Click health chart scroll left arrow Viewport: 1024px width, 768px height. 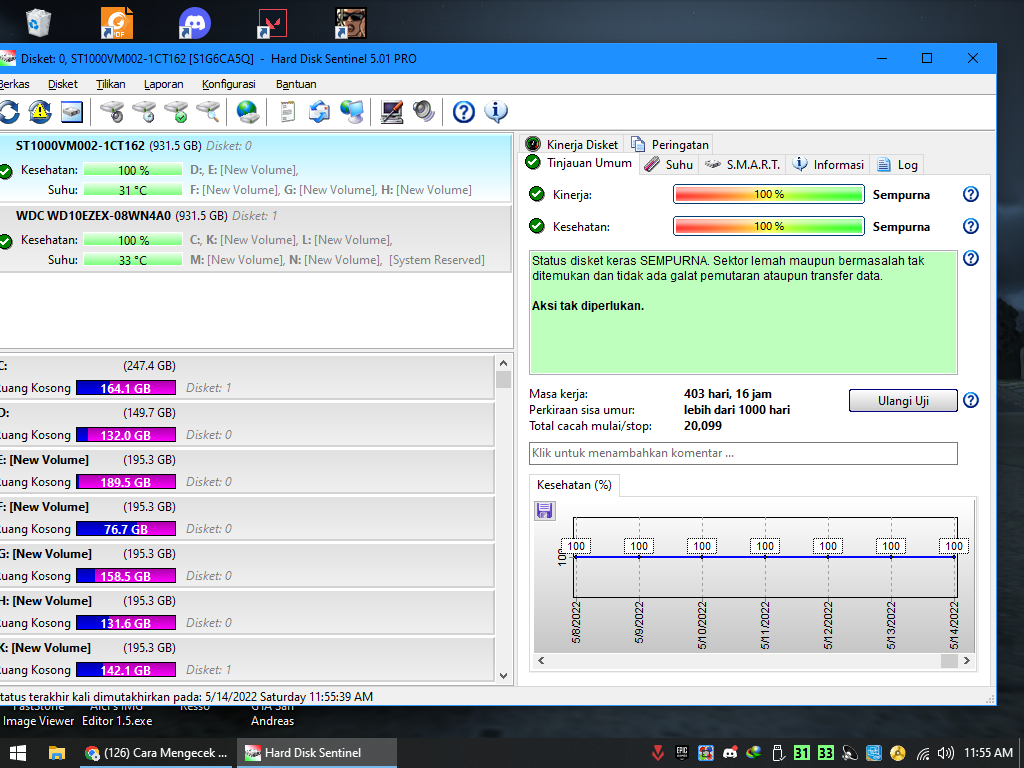point(541,661)
